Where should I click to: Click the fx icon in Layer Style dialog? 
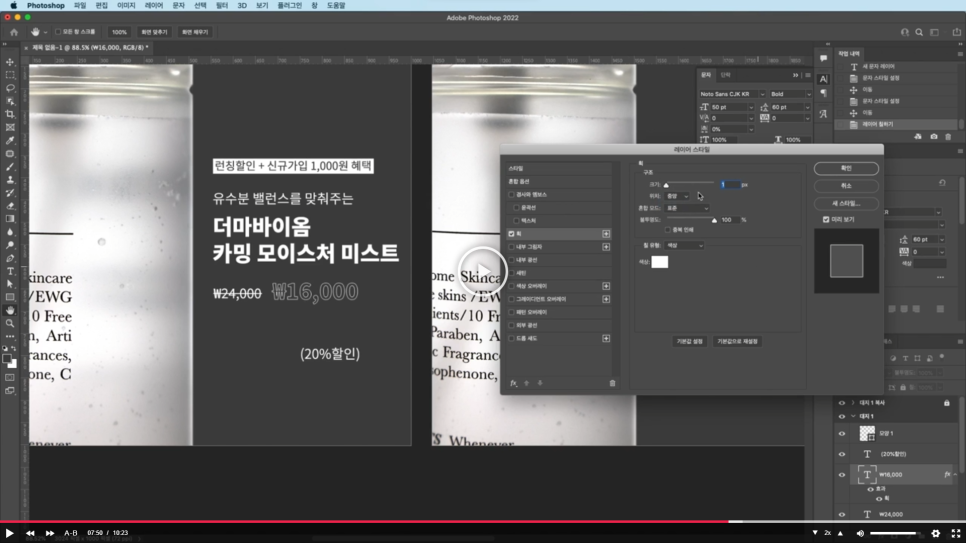(513, 383)
